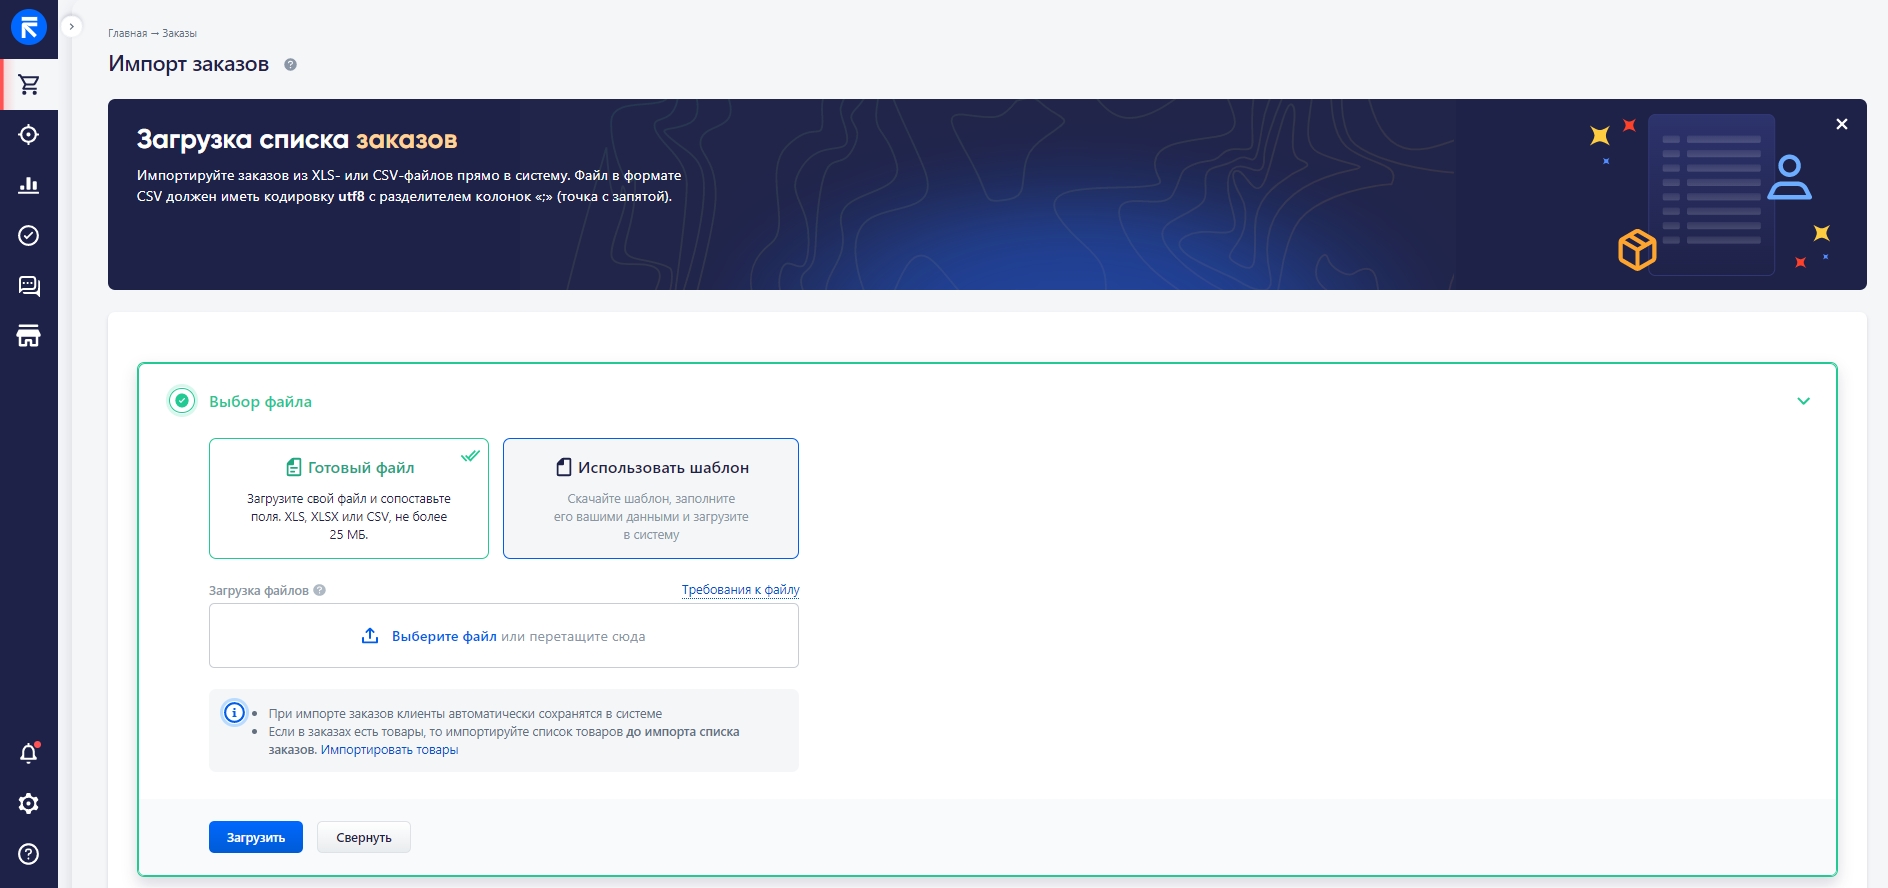Open the chat messages sidebar icon
The image size is (1888, 888).
(x=29, y=287)
